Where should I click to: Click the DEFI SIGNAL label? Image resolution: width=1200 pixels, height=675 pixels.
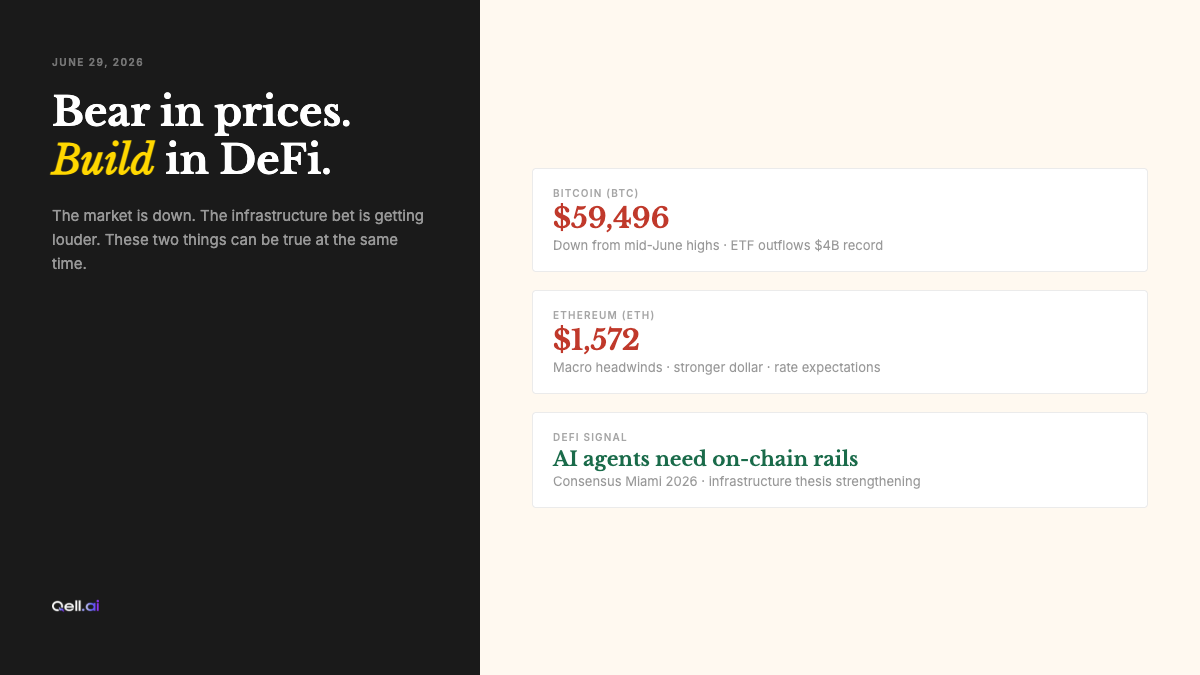(590, 437)
